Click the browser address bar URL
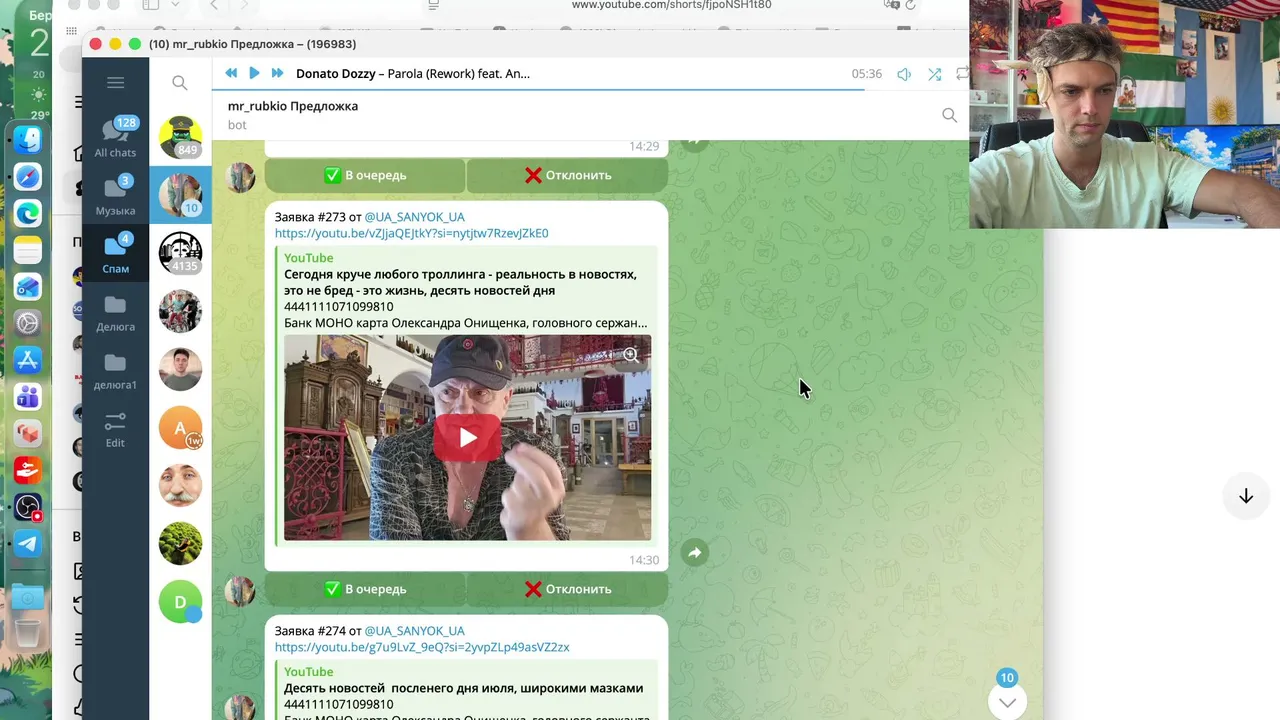1280x720 pixels. (671, 5)
